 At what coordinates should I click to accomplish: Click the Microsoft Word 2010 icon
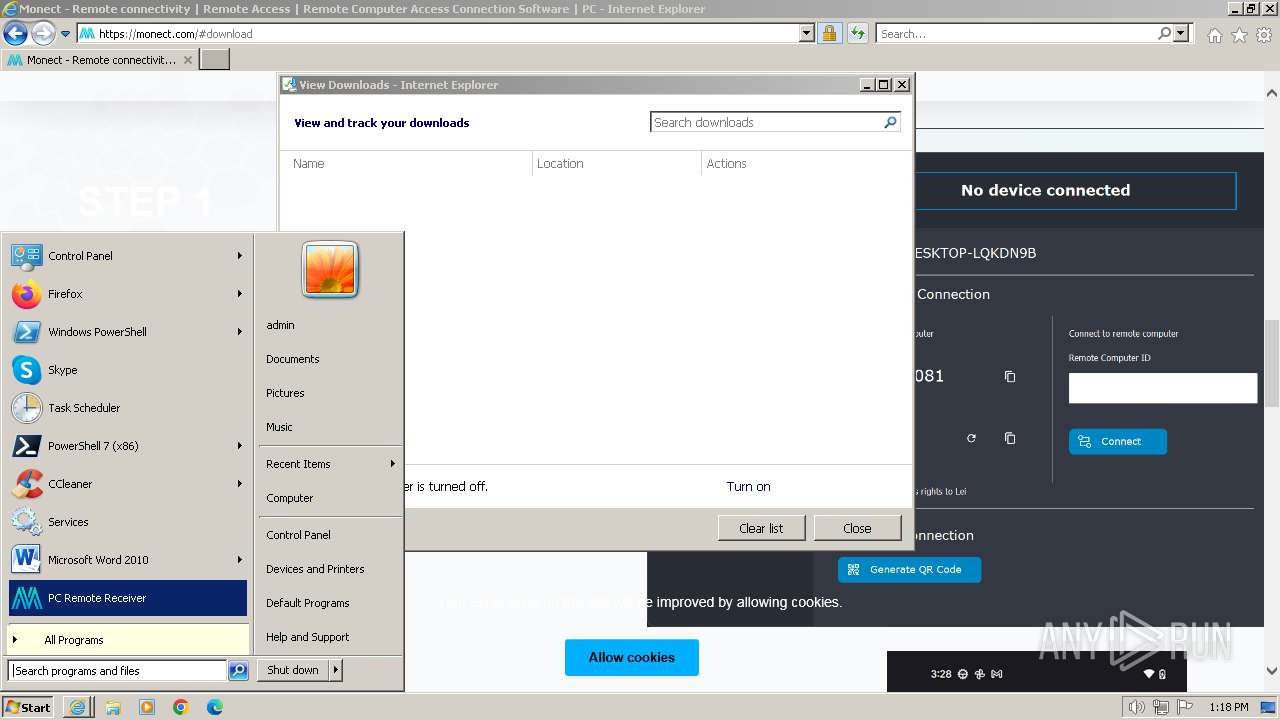[27, 560]
